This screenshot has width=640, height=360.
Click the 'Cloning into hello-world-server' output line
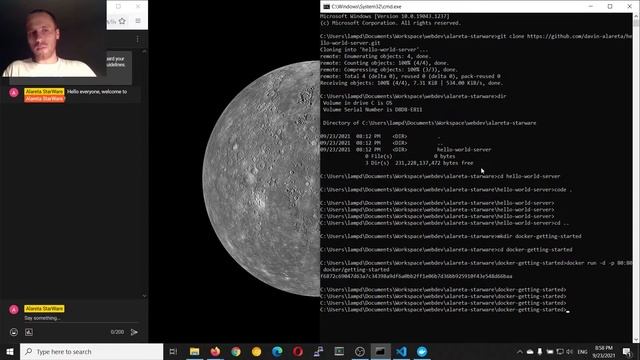[x=374, y=50]
